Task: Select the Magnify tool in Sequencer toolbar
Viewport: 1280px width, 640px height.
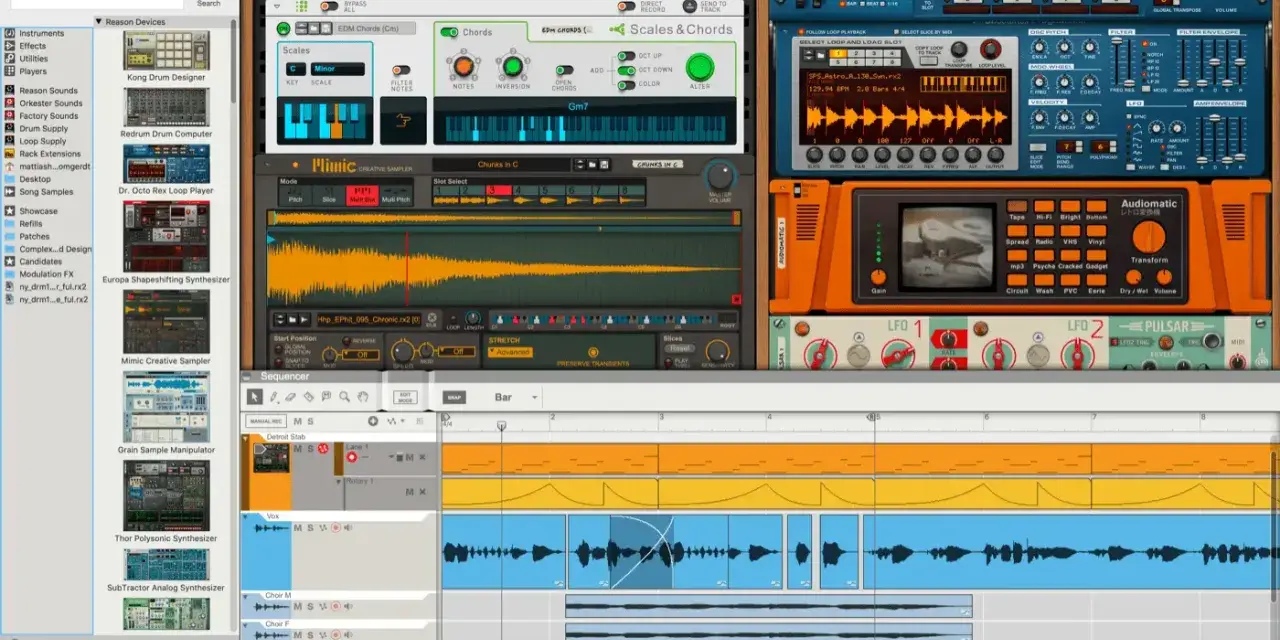Action: point(344,397)
